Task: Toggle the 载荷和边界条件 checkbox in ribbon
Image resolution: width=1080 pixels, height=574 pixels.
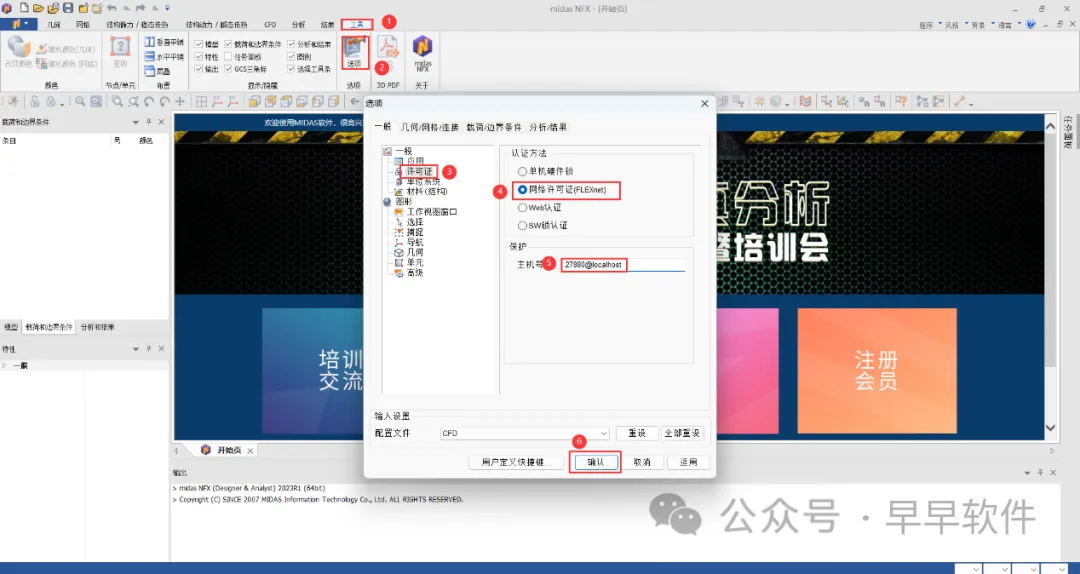Action: pyautogui.click(x=229, y=44)
